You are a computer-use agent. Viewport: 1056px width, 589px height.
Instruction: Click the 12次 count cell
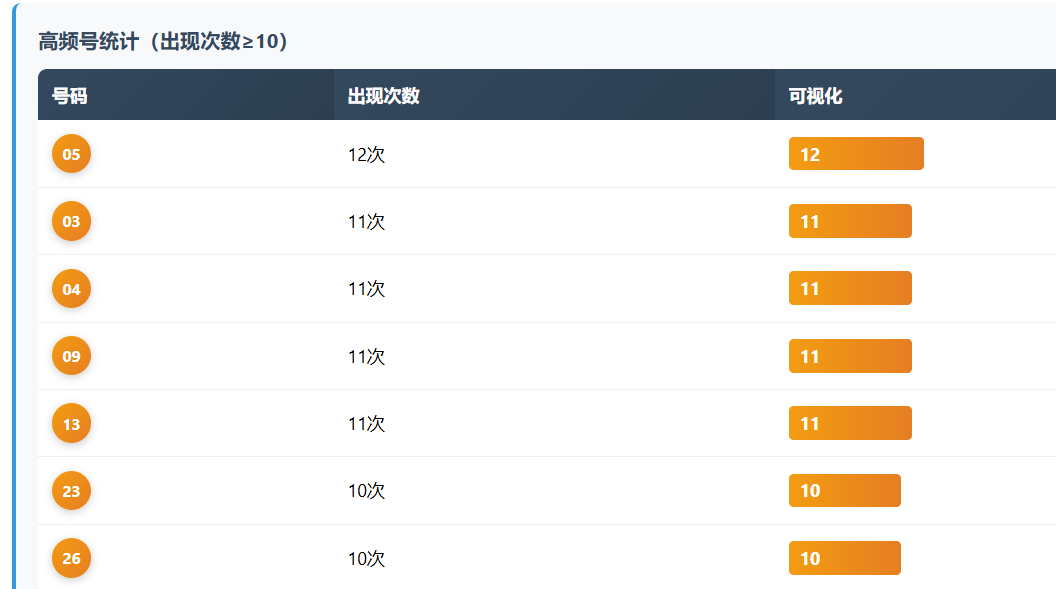(366, 155)
